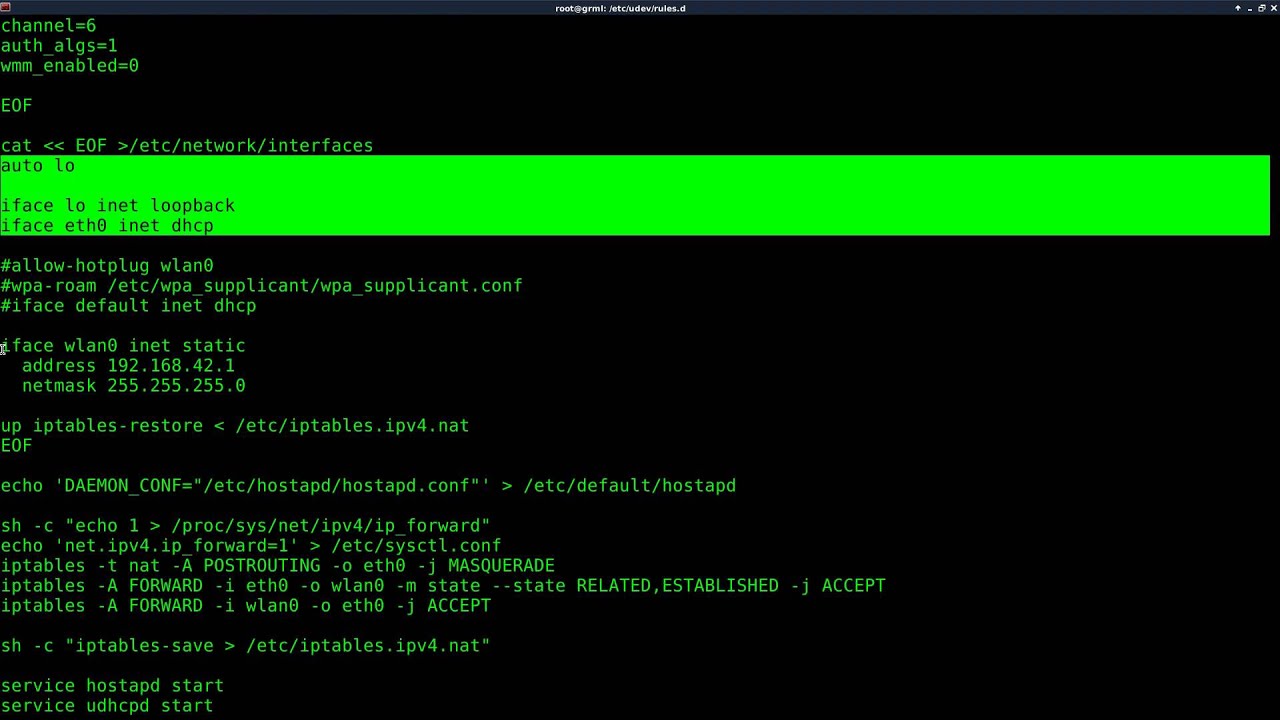1280x720 pixels.
Task: Click the highlighted "auto lo" line
Action: click(x=38, y=166)
